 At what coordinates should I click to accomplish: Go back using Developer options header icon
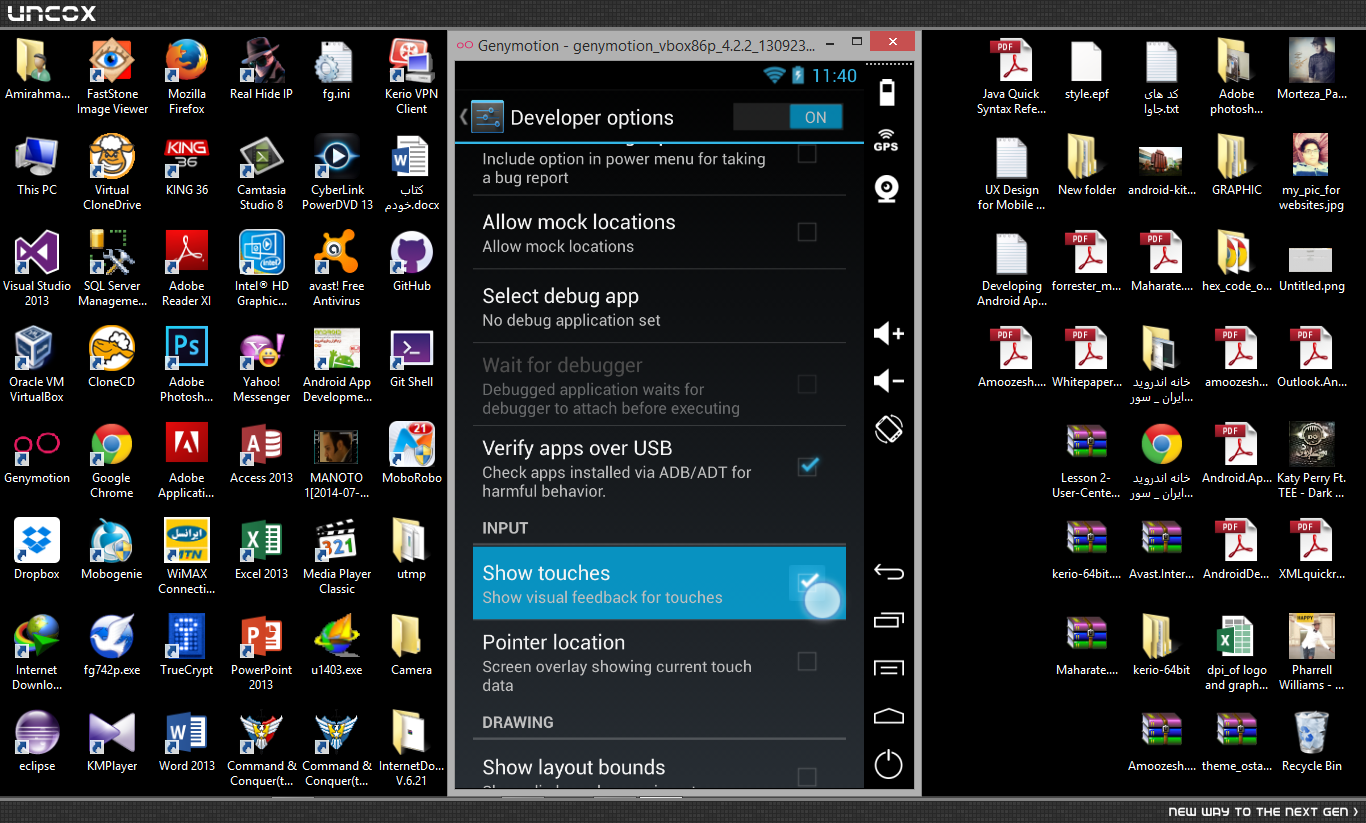pyautogui.click(x=481, y=117)
